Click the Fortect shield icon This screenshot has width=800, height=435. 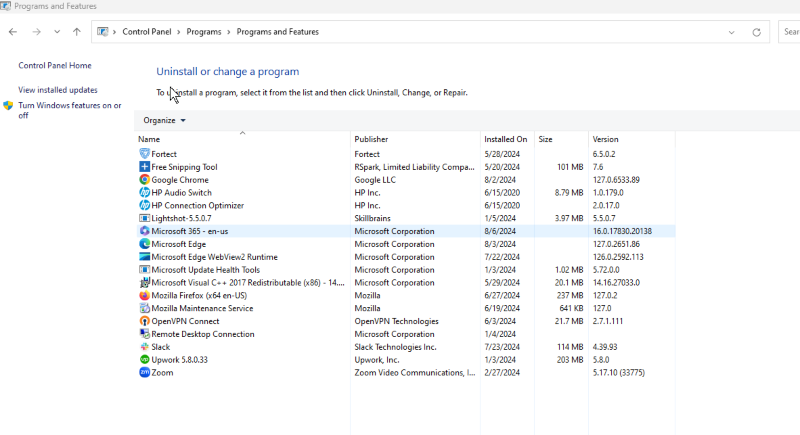[x=144, y=153]
